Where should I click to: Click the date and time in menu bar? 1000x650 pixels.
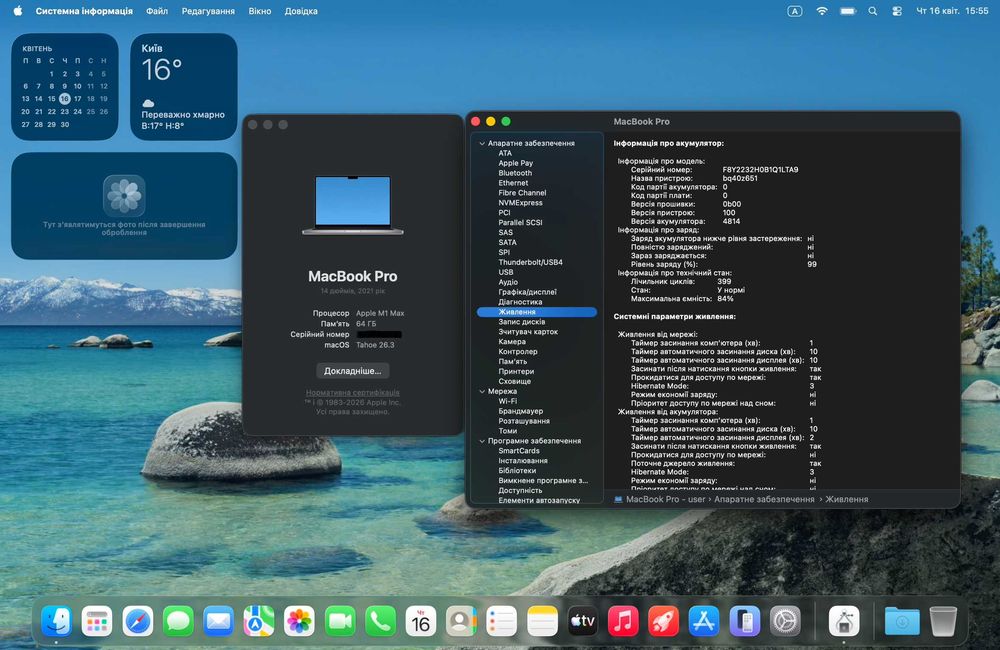(x=952, y=11)
